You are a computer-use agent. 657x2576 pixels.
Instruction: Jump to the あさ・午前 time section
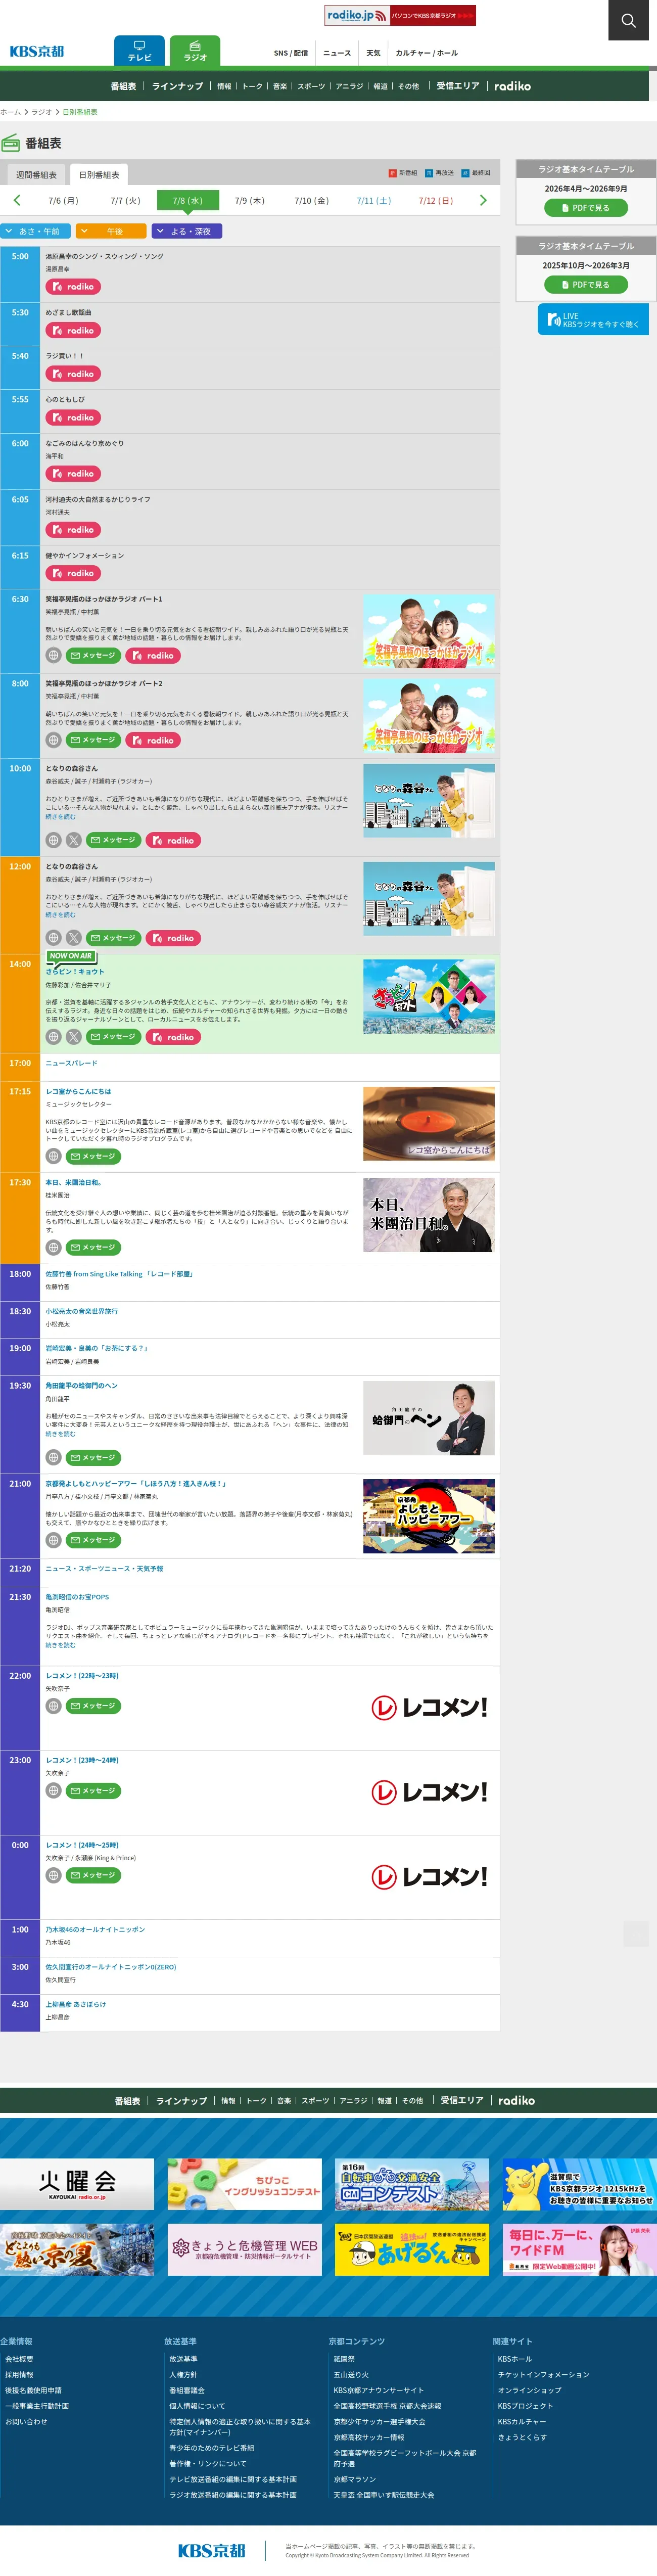tap(36, 231)
